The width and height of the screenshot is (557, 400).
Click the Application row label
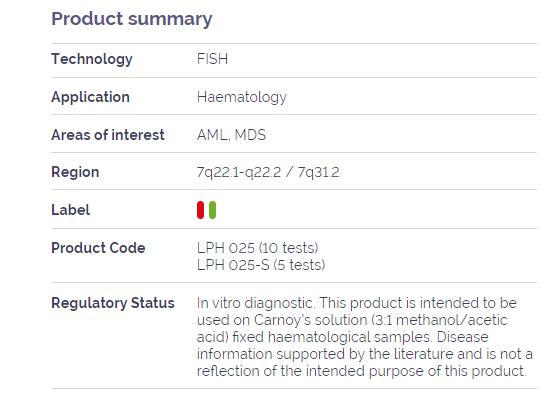91,97
